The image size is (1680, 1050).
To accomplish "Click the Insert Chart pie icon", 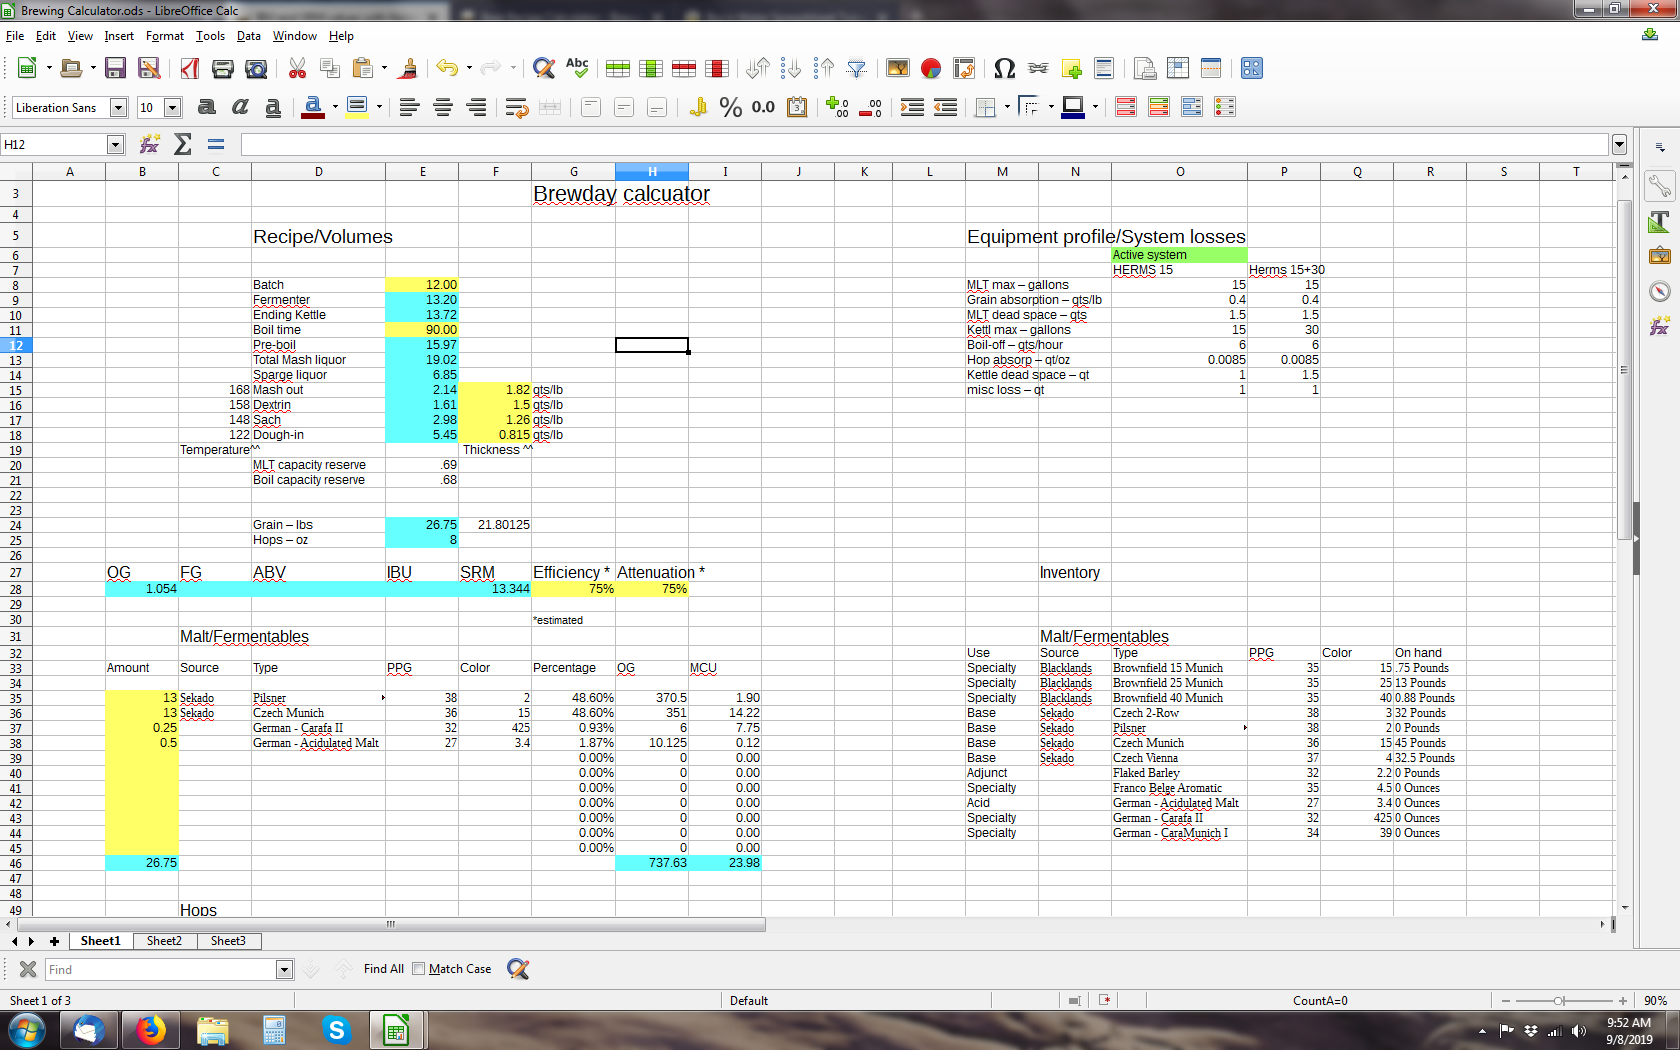I will coord(931,68).
